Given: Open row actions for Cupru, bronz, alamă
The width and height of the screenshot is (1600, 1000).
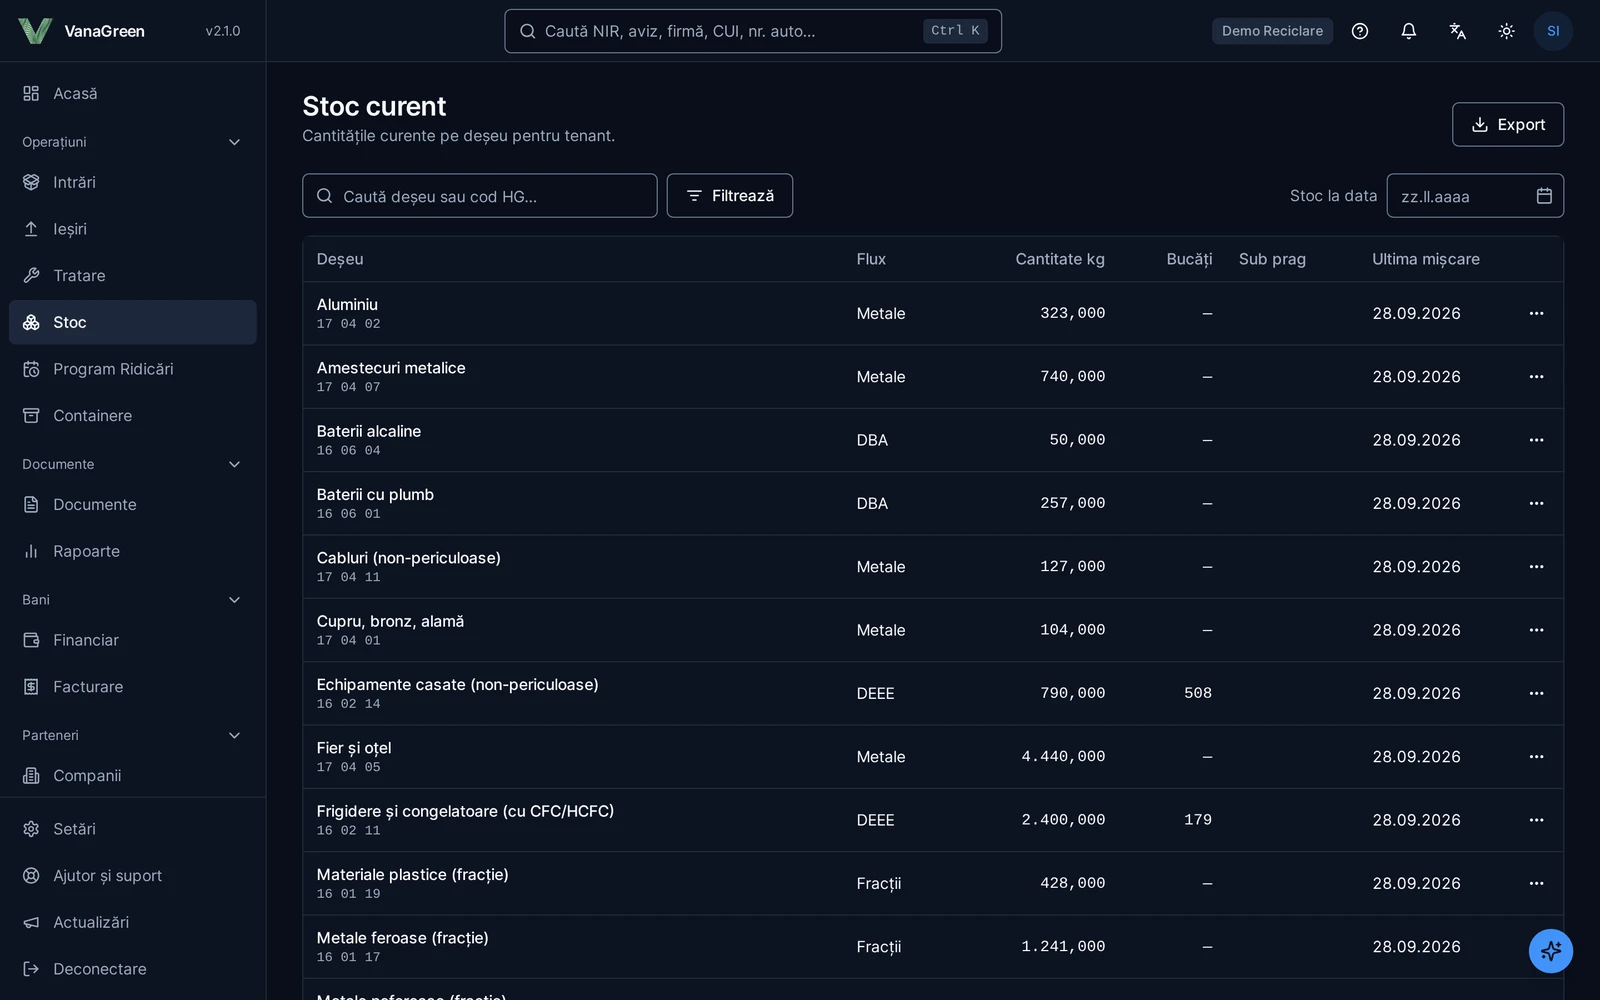Looking at the screenshot, I should tap(1536, 630).
